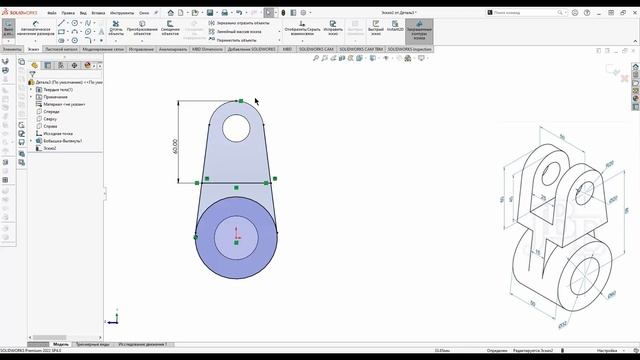Image resolution: width=640 pixels, height=360 pixels.
Task: Select the Spline sketch tool
Action: click(88, 23)
